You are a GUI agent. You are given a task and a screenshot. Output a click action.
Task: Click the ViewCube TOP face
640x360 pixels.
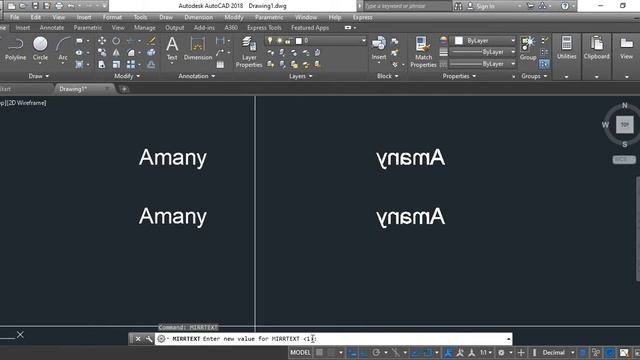tap(624, 124)
